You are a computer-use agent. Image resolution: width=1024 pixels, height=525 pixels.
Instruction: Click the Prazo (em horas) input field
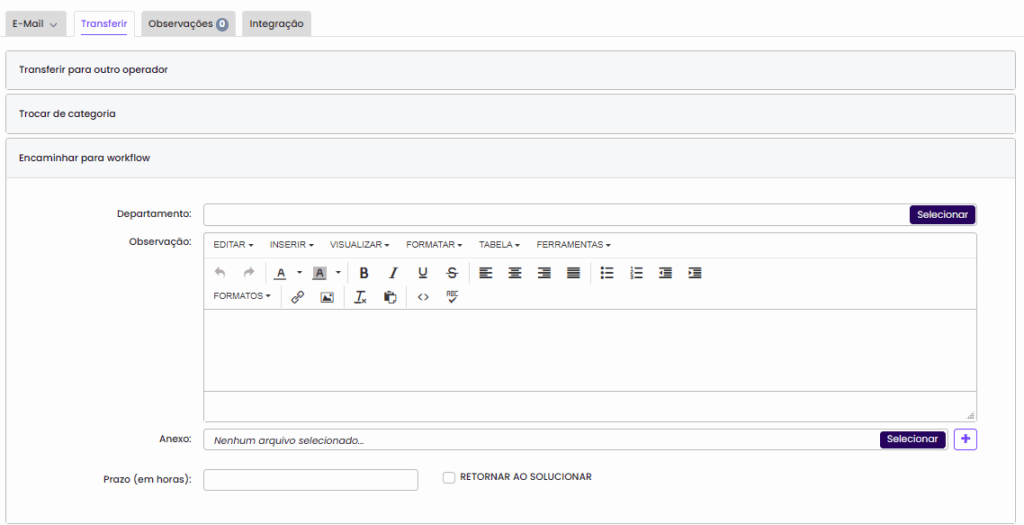[310, 480]
